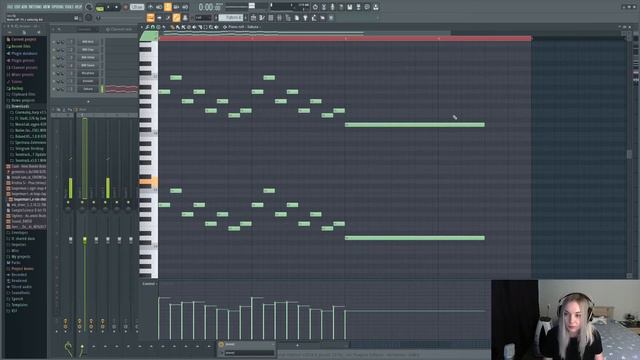Image resolution: width=640 pixels, height=360 pixels.
Task: Open the PATTERNS menu
Action: 35,7
